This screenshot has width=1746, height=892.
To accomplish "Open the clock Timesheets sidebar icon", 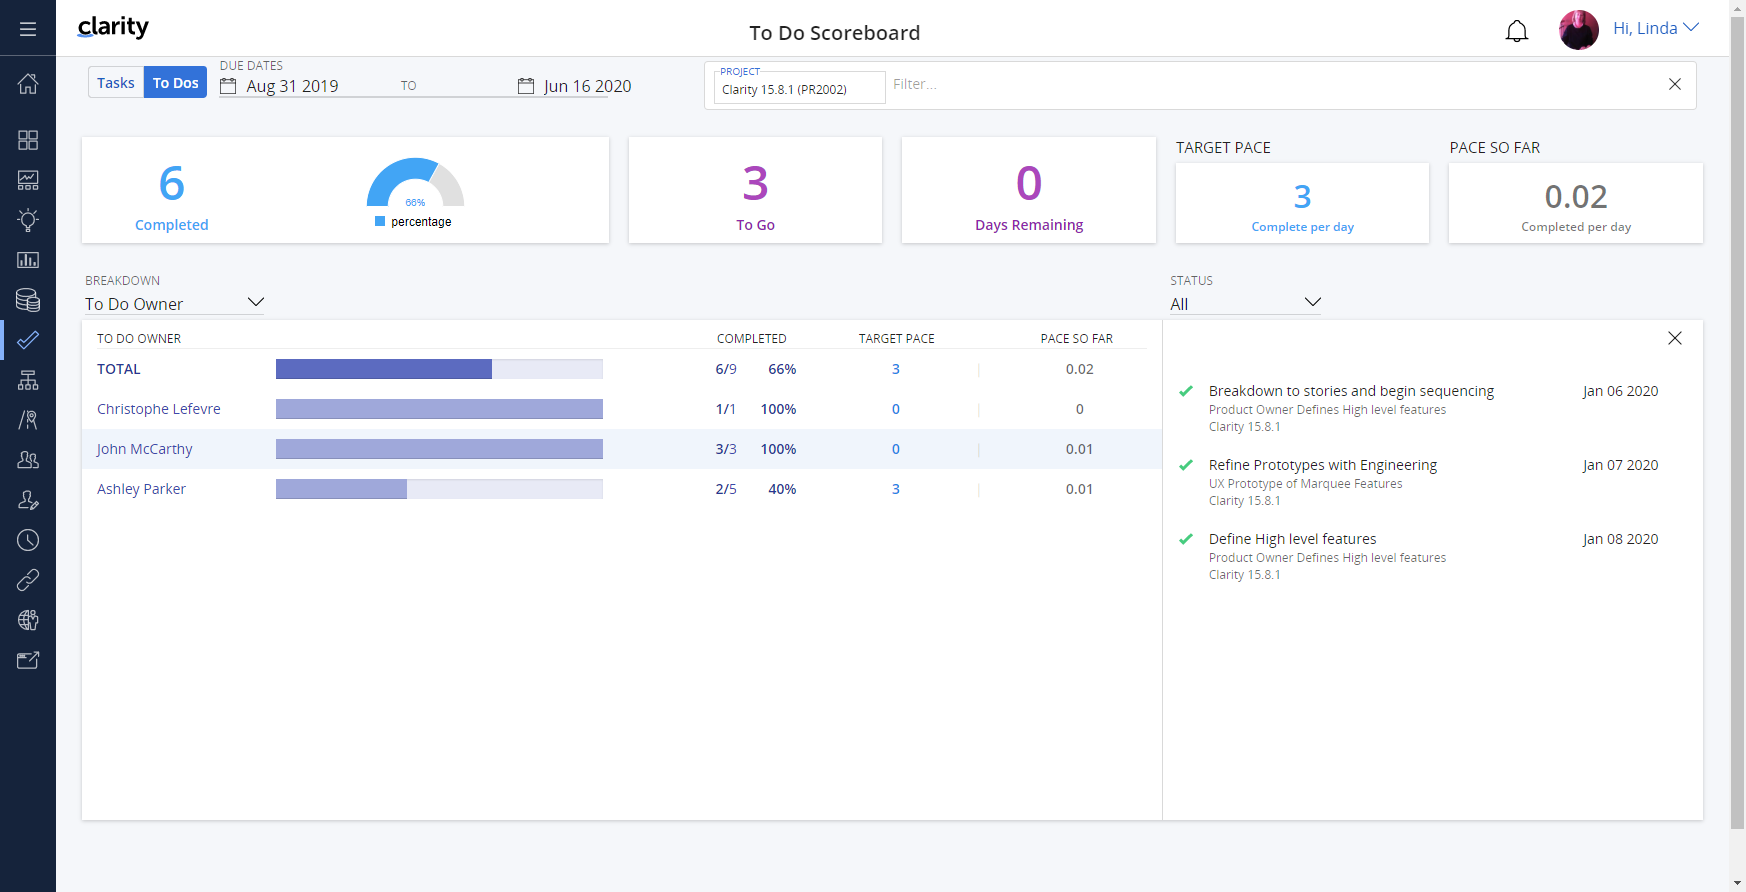I will click(28, 540).
